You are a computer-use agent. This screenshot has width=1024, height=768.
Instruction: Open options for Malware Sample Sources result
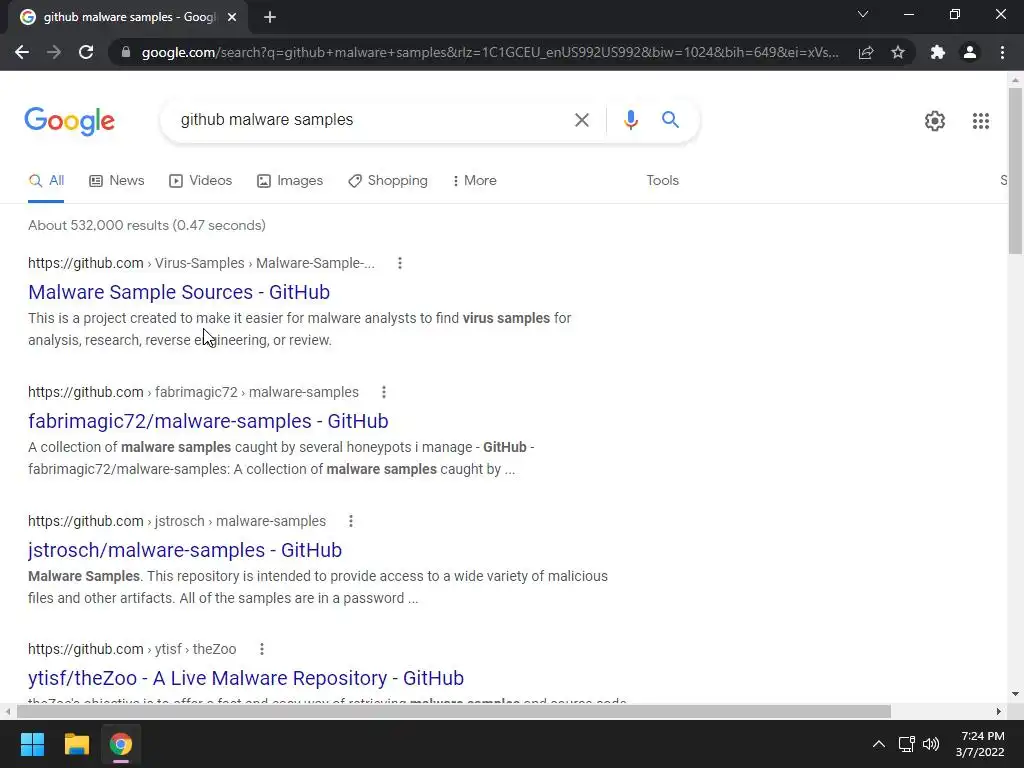(x=400, y=263)
